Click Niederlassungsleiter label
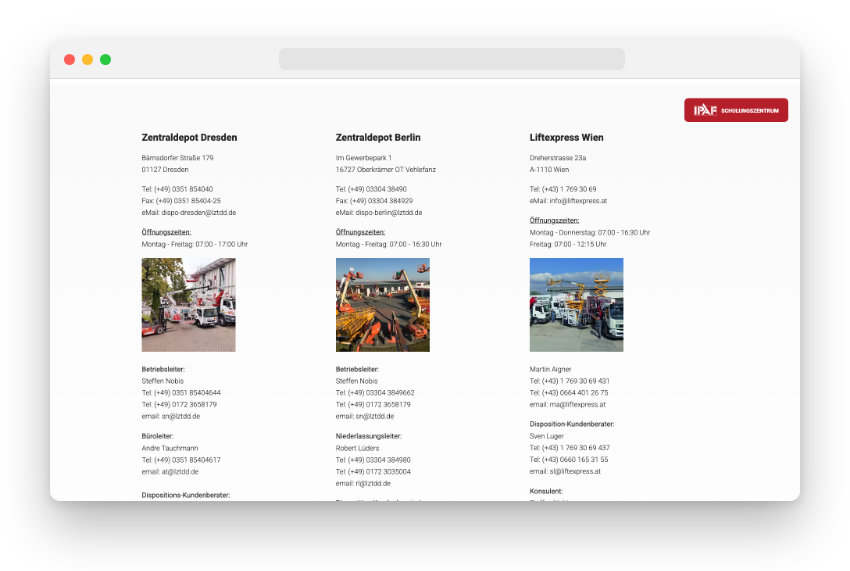The width and height of the screenshot is (850, 571). [x=369, y=436]
